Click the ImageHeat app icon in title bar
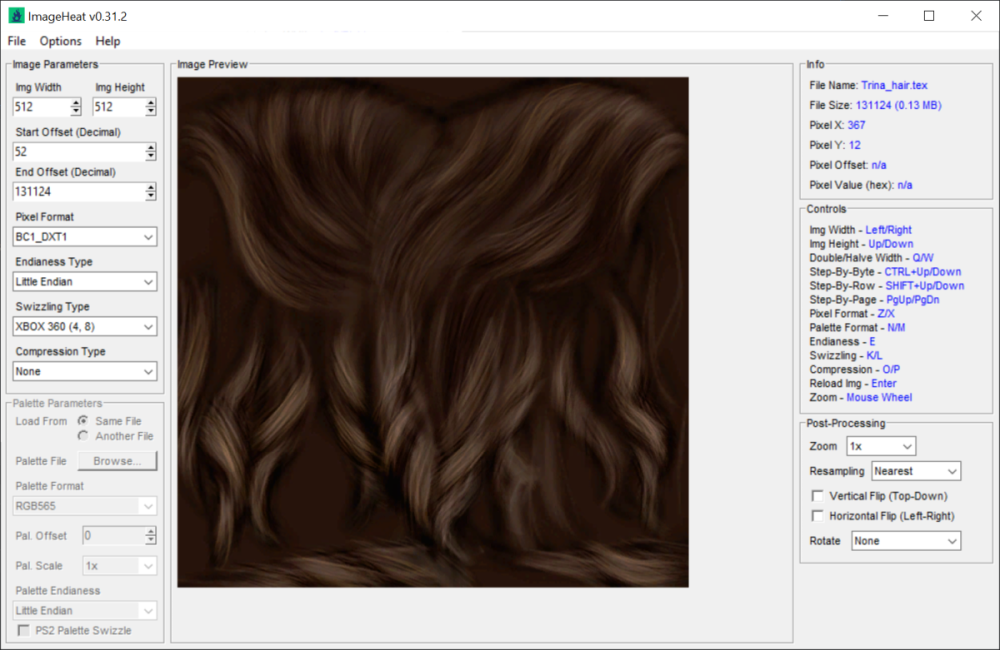This screenshot has width=1000, height=650. (16, 15)
